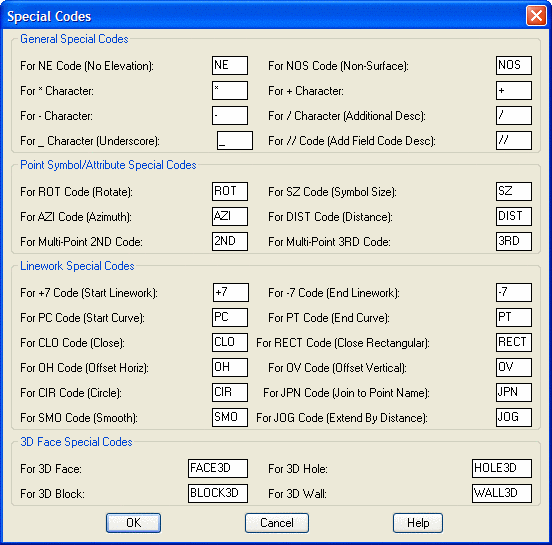Select the NOS Code input field
This screenshot has height=545, width=552.
click(514, 65)
